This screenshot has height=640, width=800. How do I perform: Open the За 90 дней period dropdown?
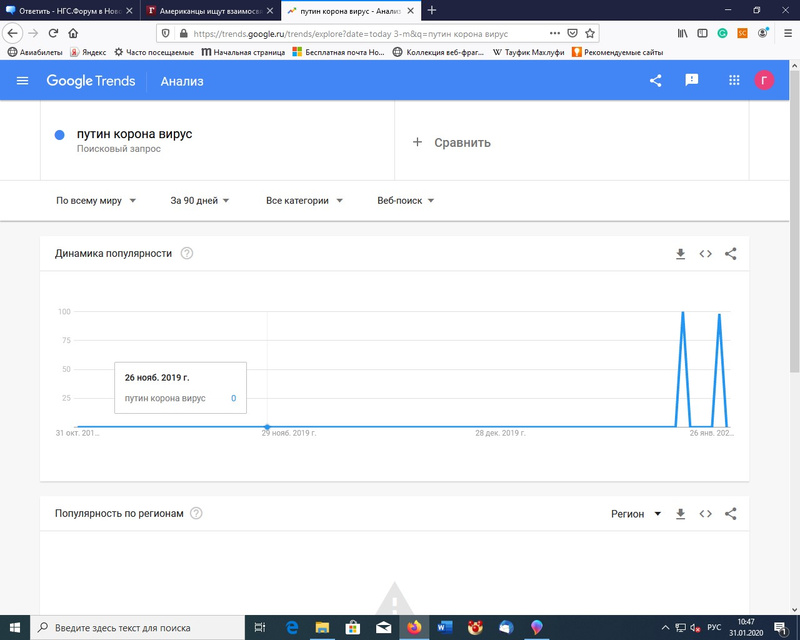tap(199, 201)
